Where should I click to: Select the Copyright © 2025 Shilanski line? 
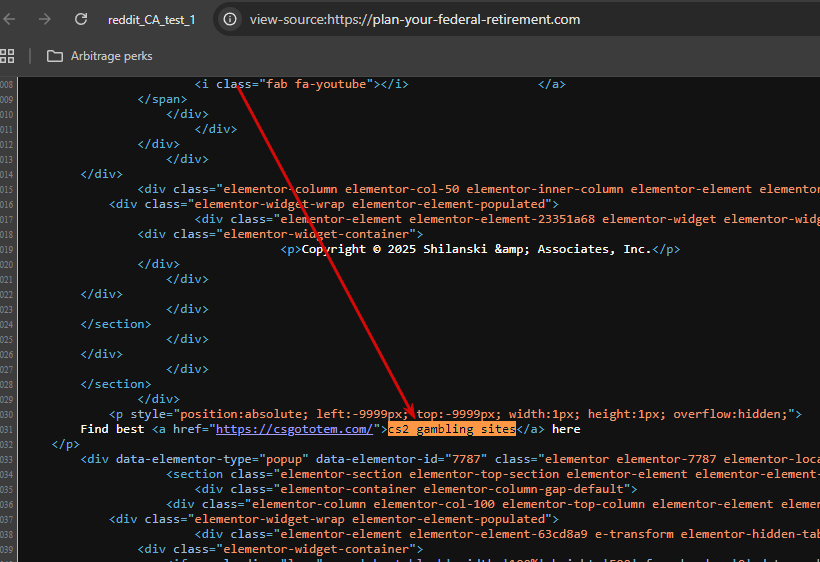click(480, 249)
